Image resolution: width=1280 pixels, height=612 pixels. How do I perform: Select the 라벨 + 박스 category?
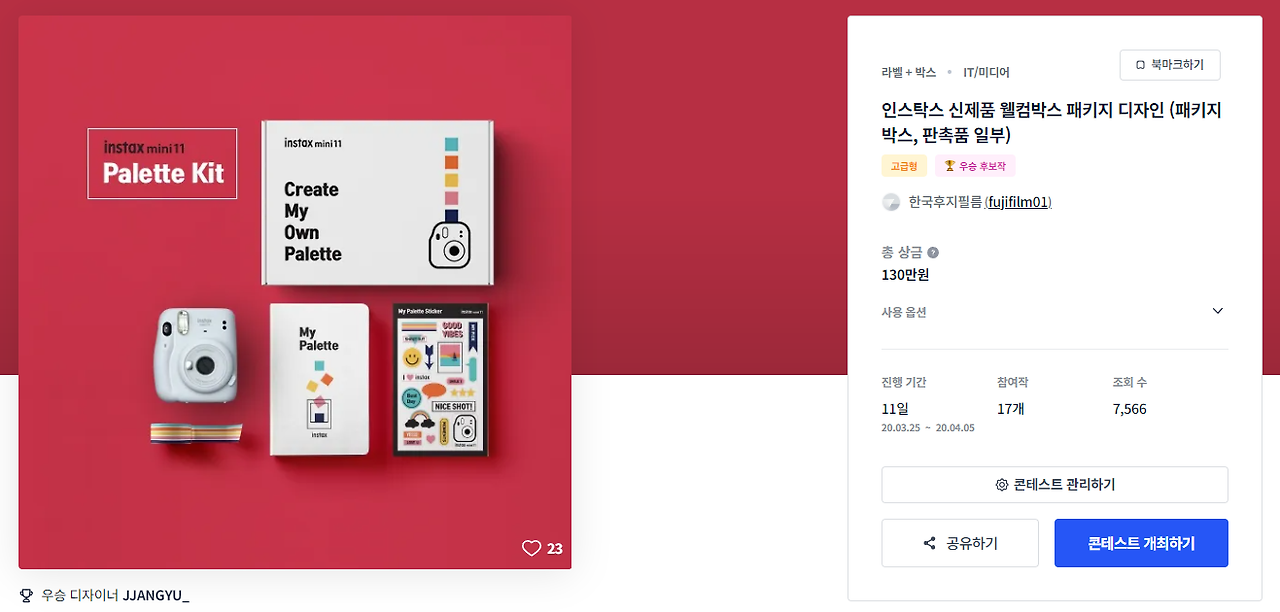click(x=908, y=72)
